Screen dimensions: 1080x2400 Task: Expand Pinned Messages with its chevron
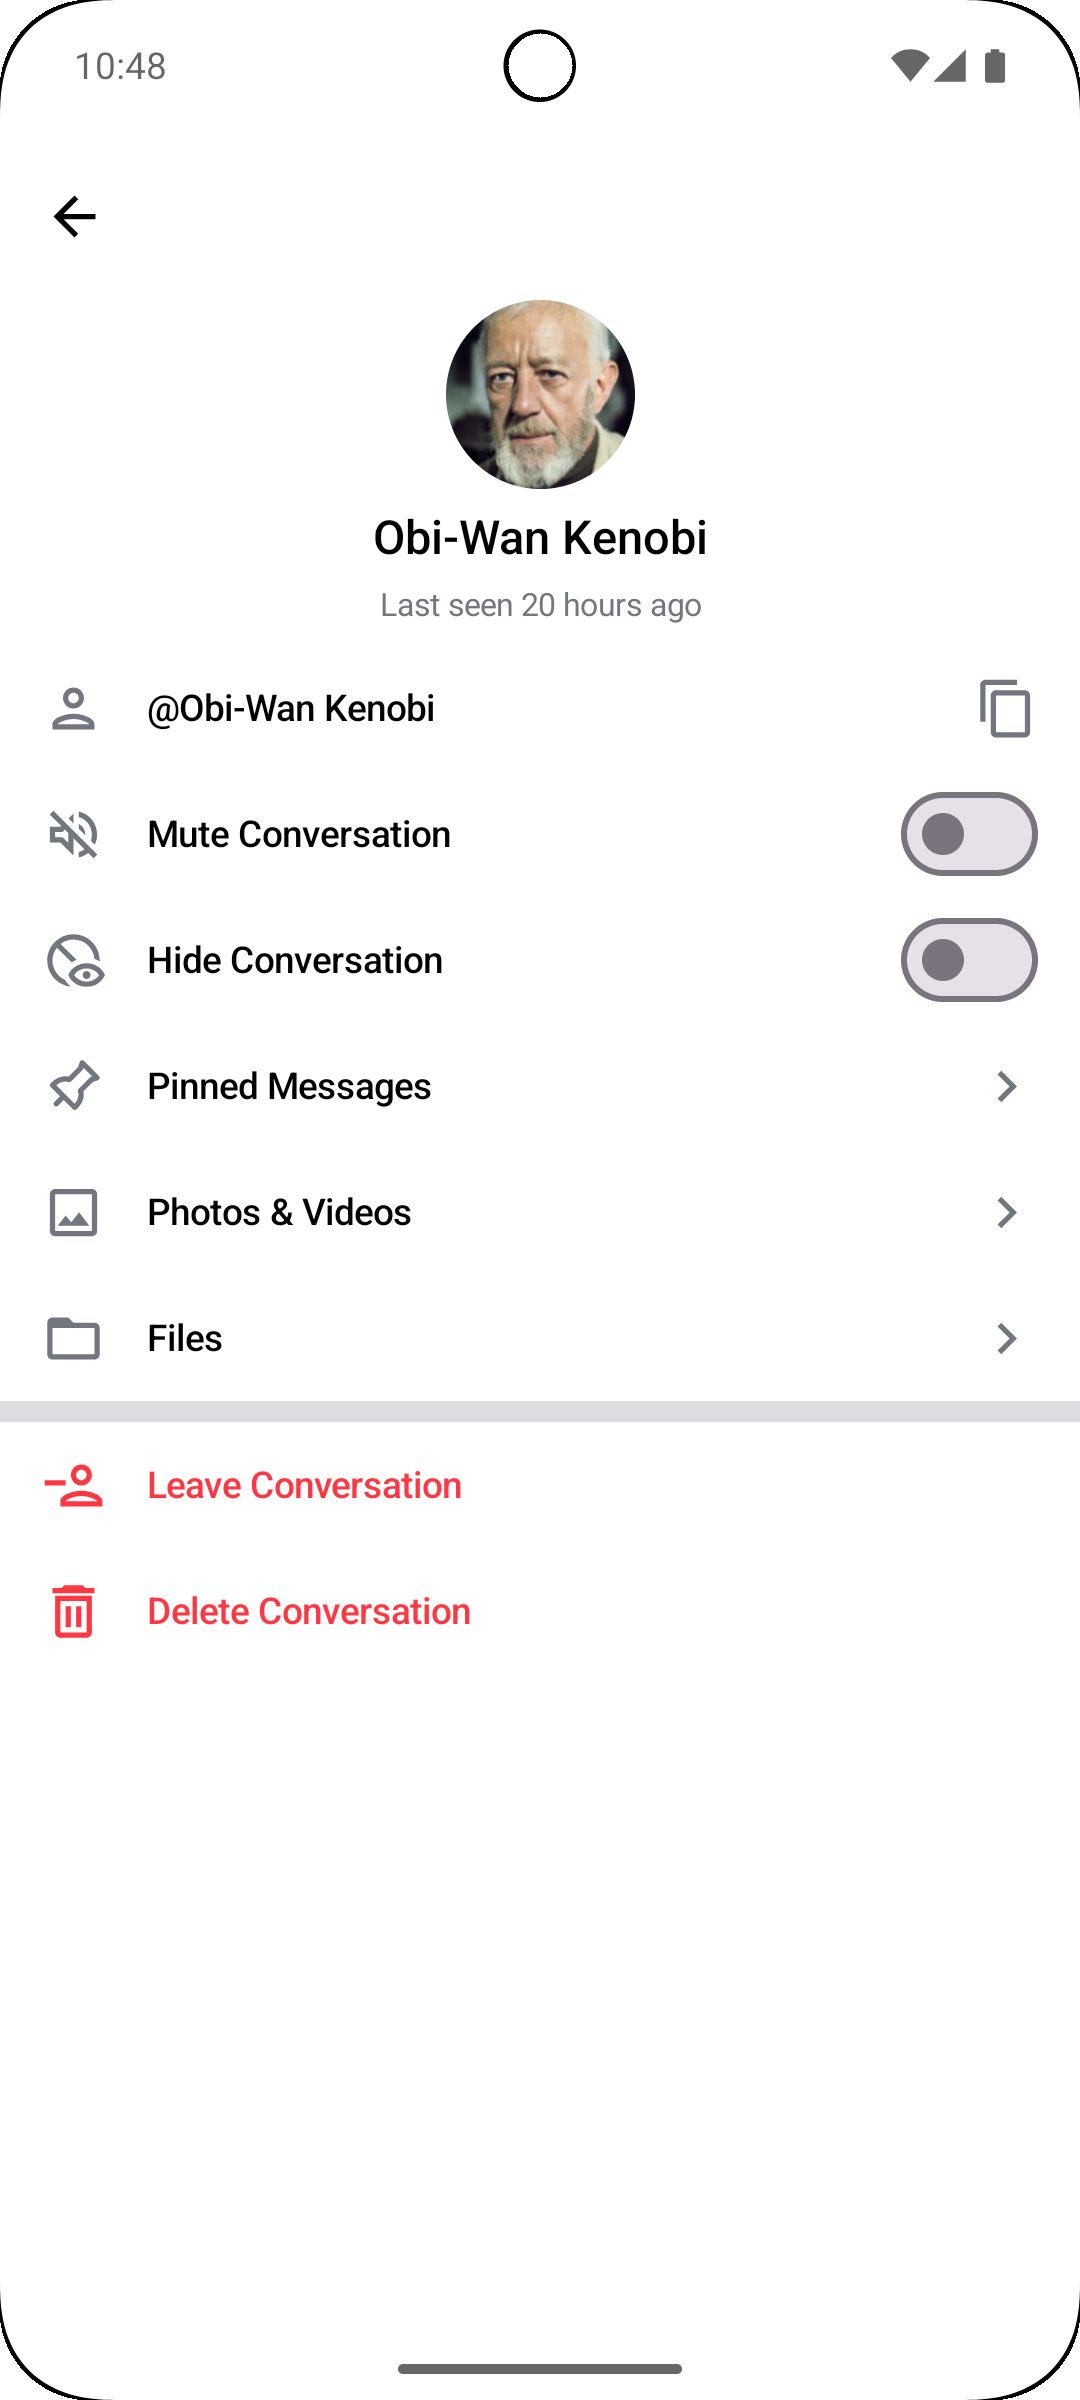[1006, 1086]
